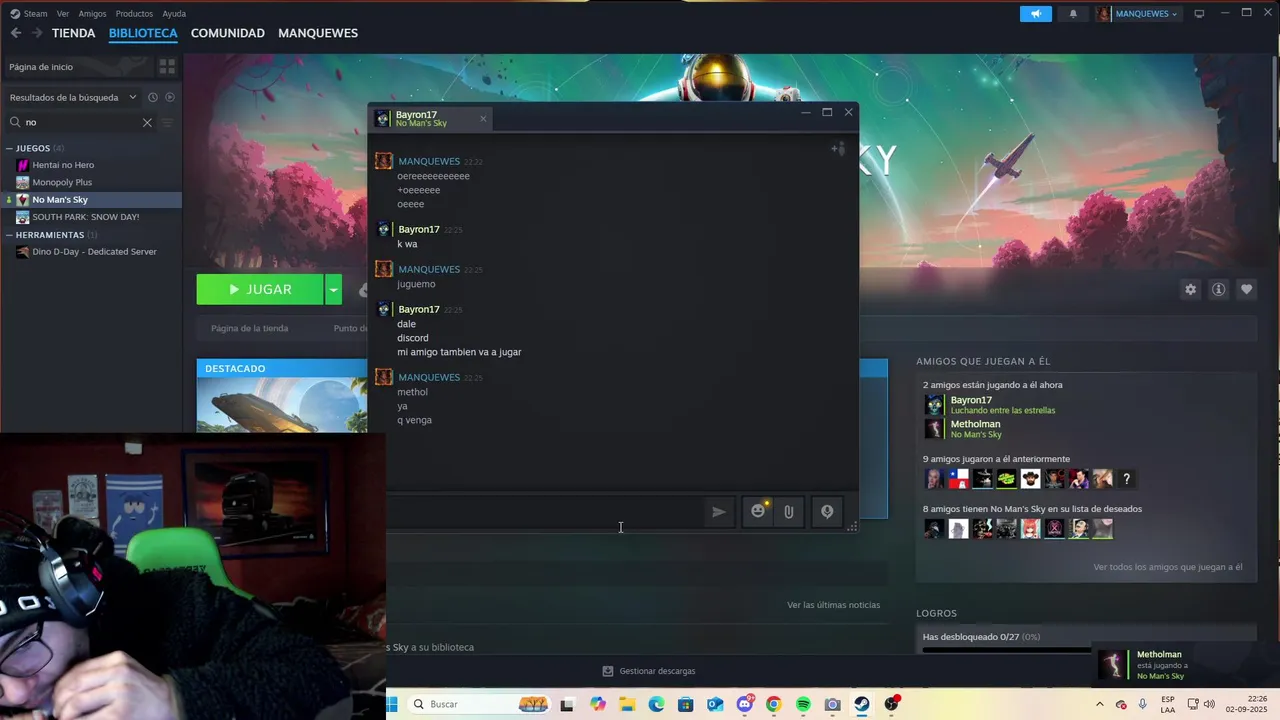Open game info icon
This screenshot has height=720, width=1280.
[x=1218, y=289]
